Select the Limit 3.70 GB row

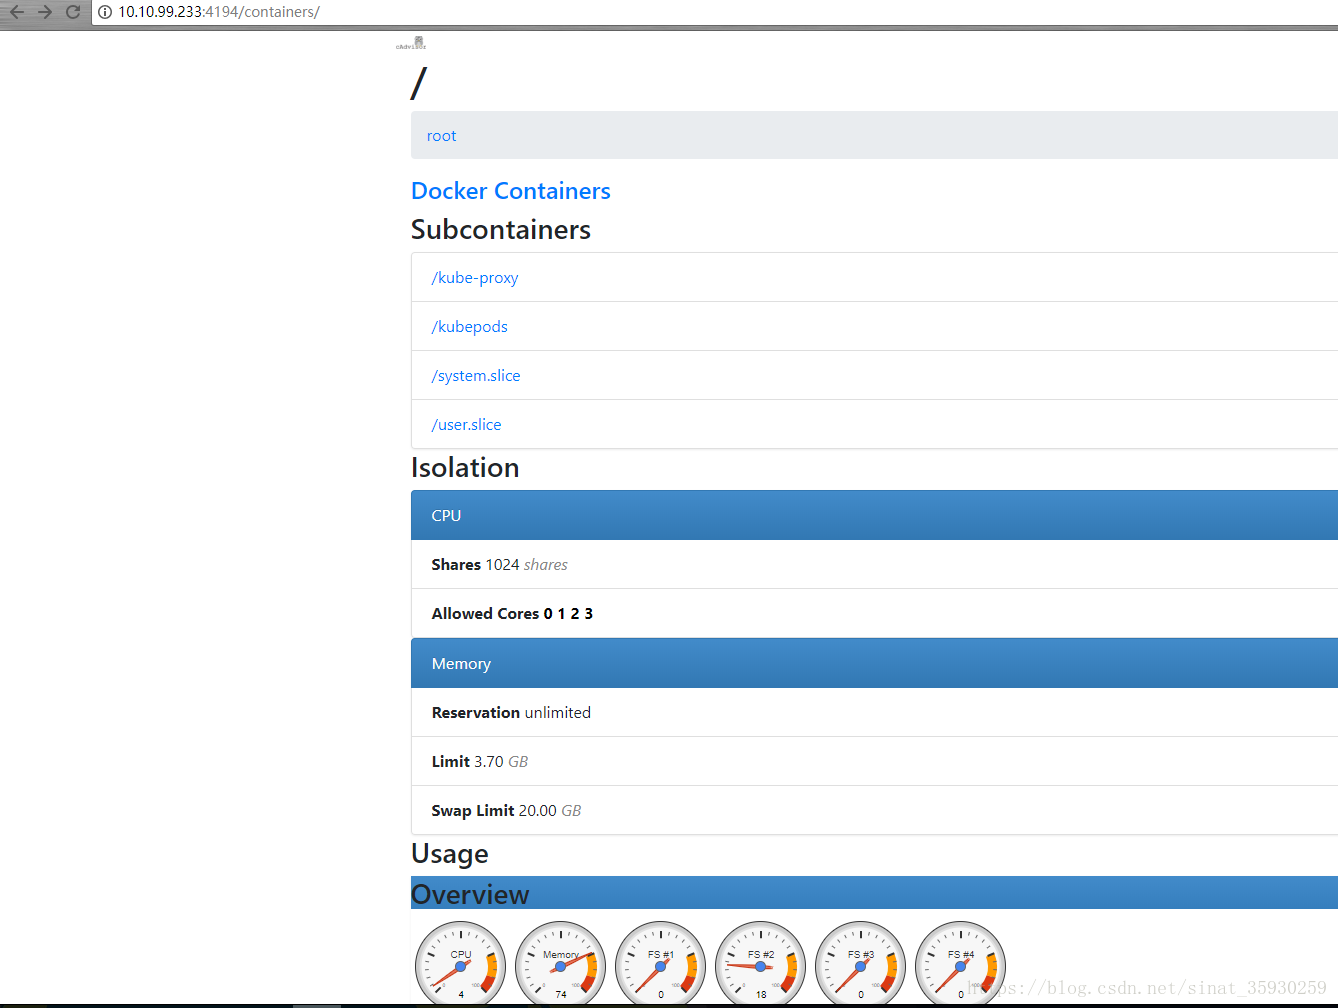874,762
